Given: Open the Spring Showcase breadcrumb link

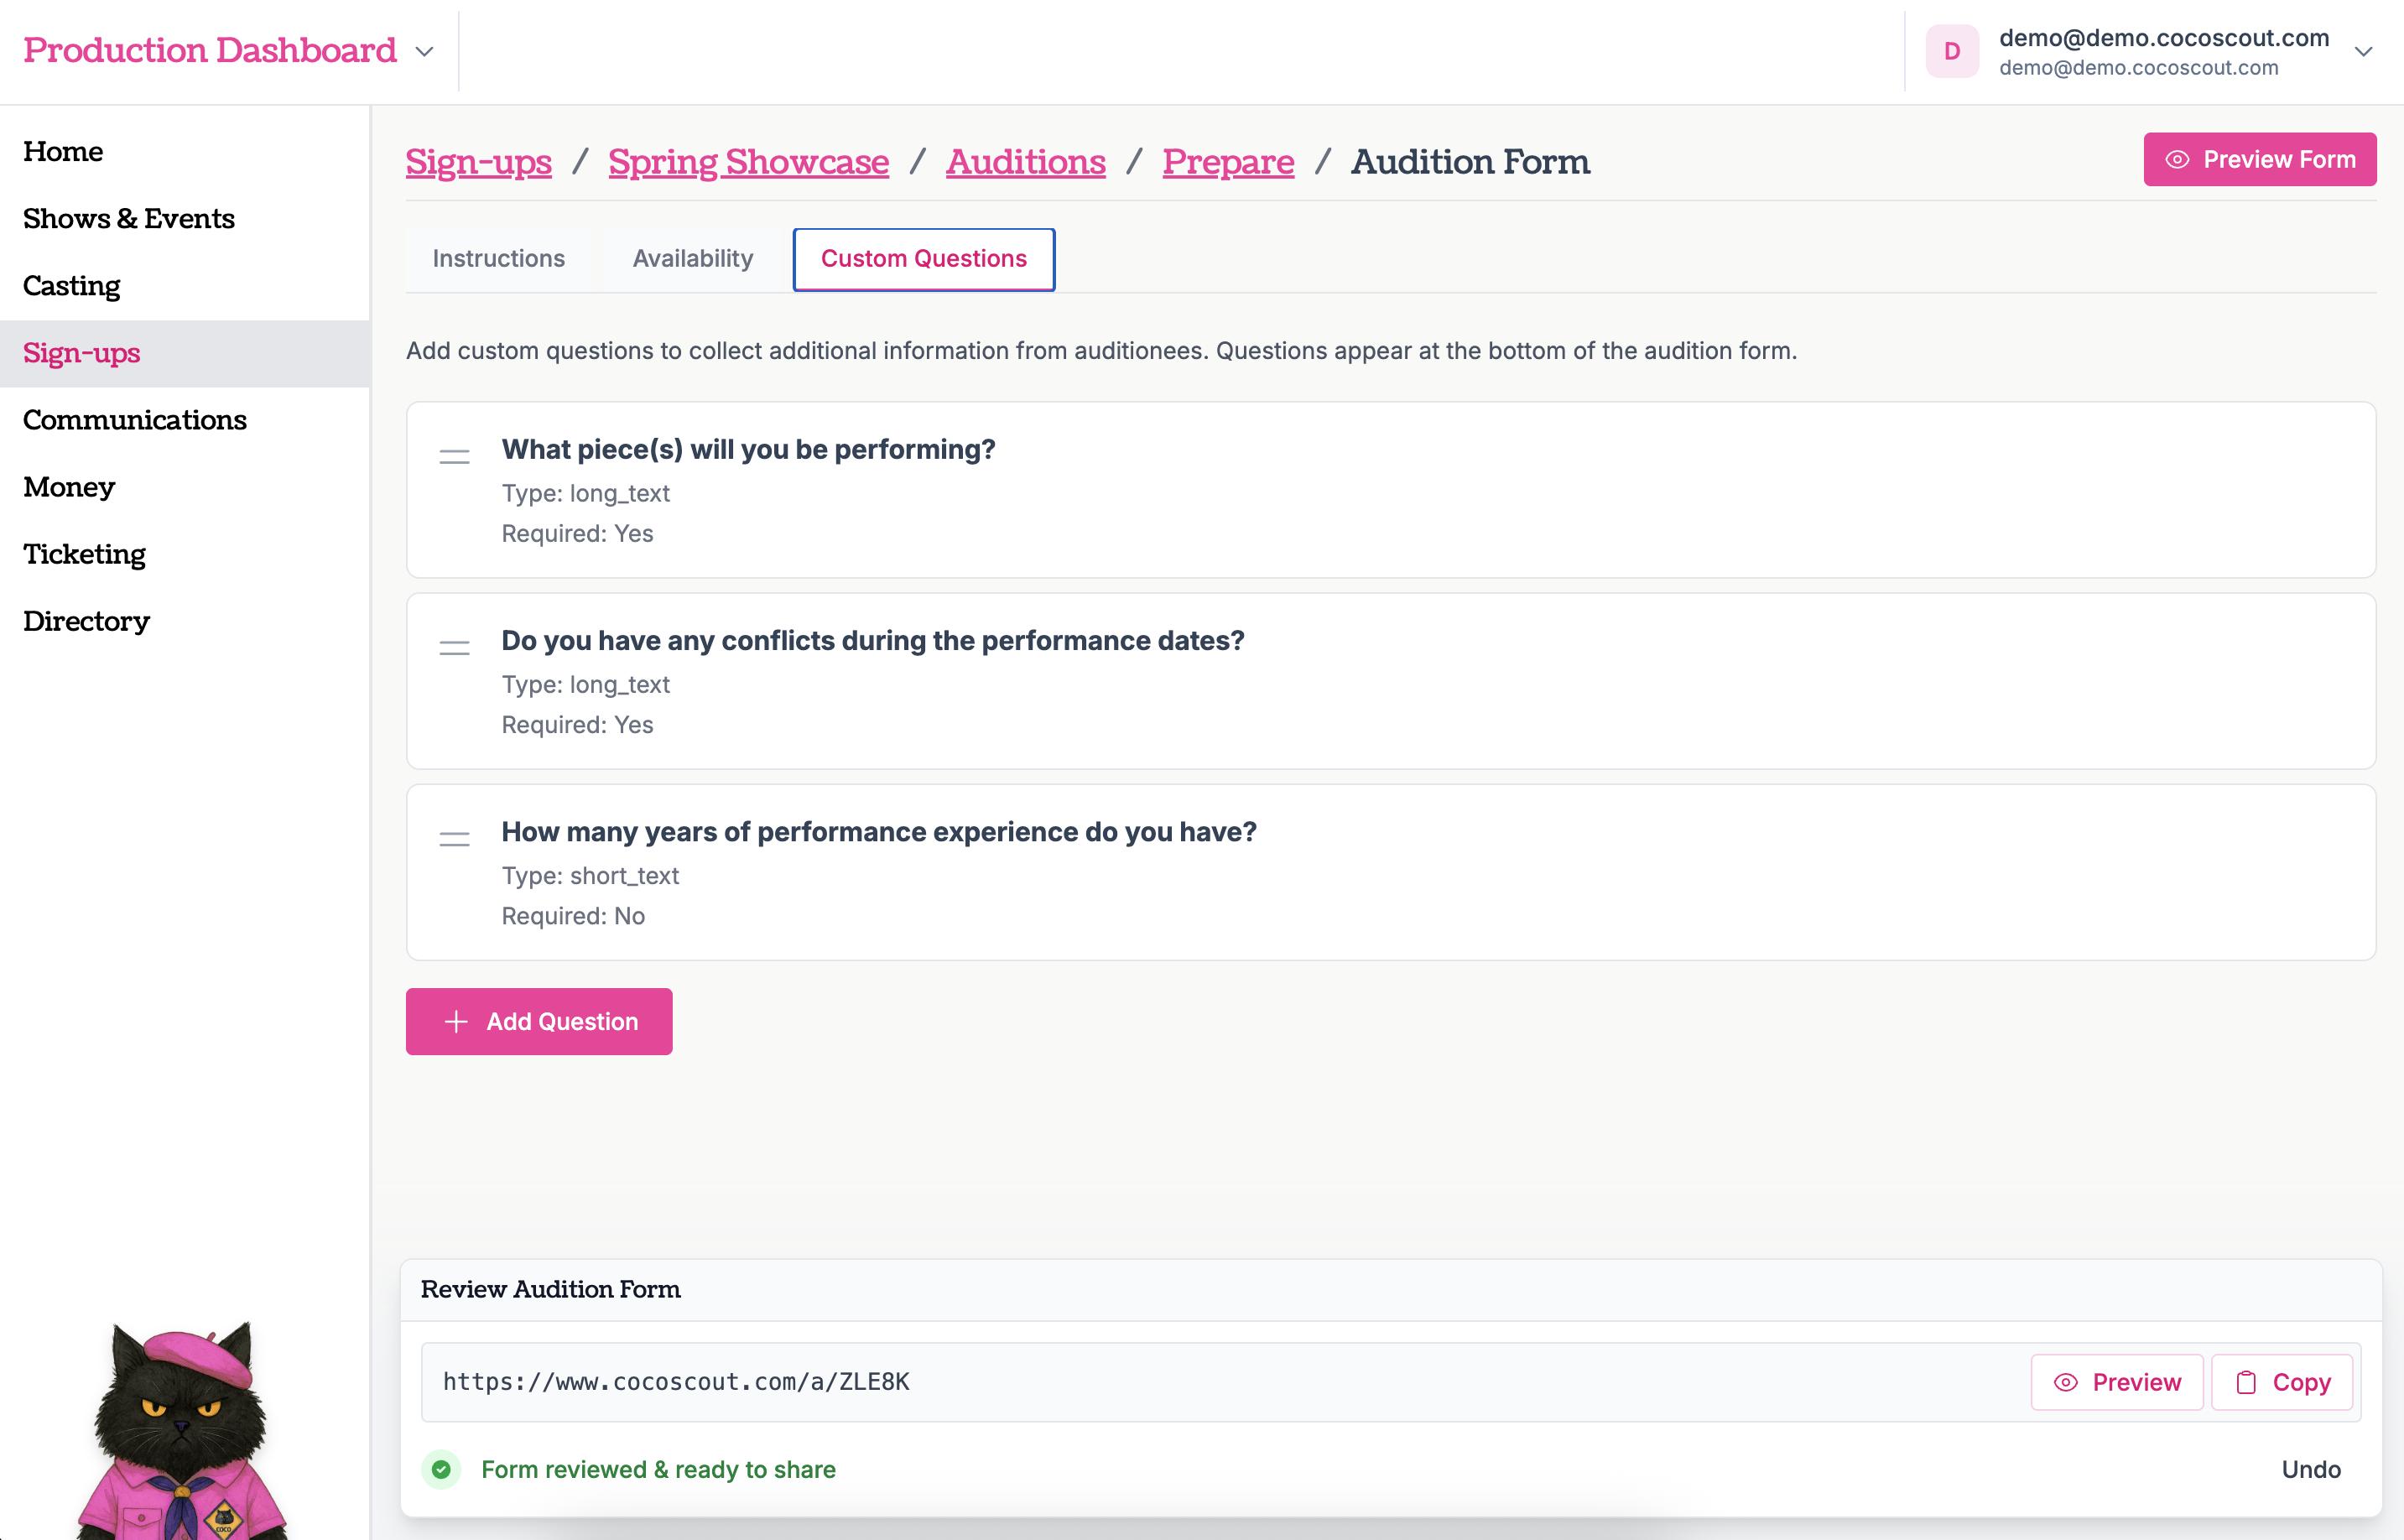Looking at the screenshot, I should pyautogui.click(x=748, y=161).
